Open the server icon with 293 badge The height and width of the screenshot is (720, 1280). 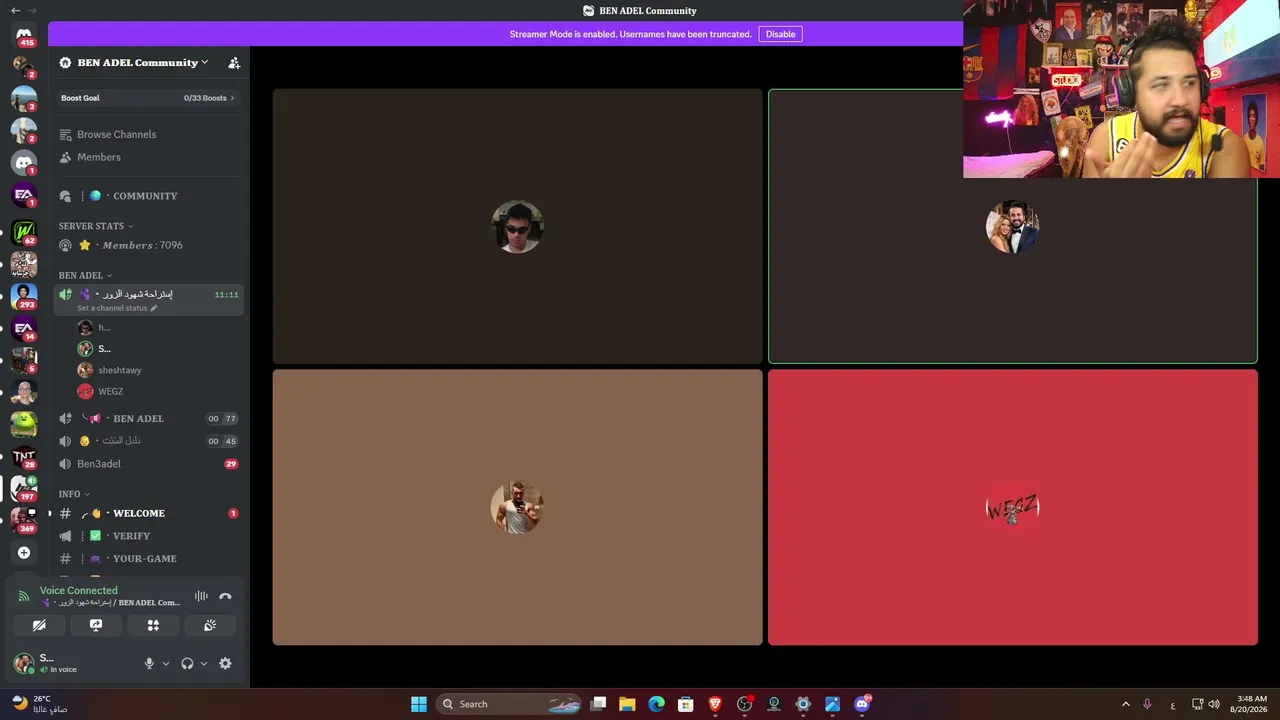pyautogui.click(x=24, y=296)
